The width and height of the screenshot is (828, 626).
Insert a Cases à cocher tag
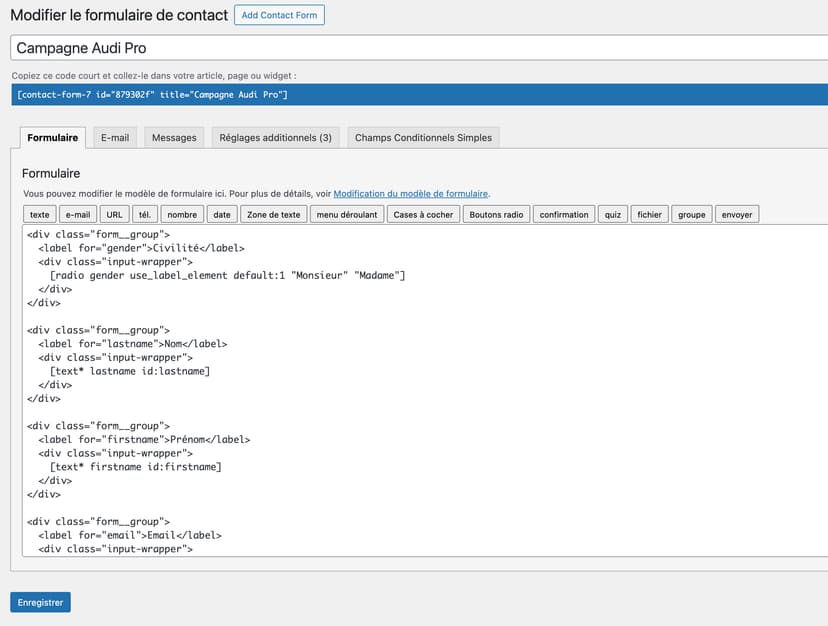[423, 214]
